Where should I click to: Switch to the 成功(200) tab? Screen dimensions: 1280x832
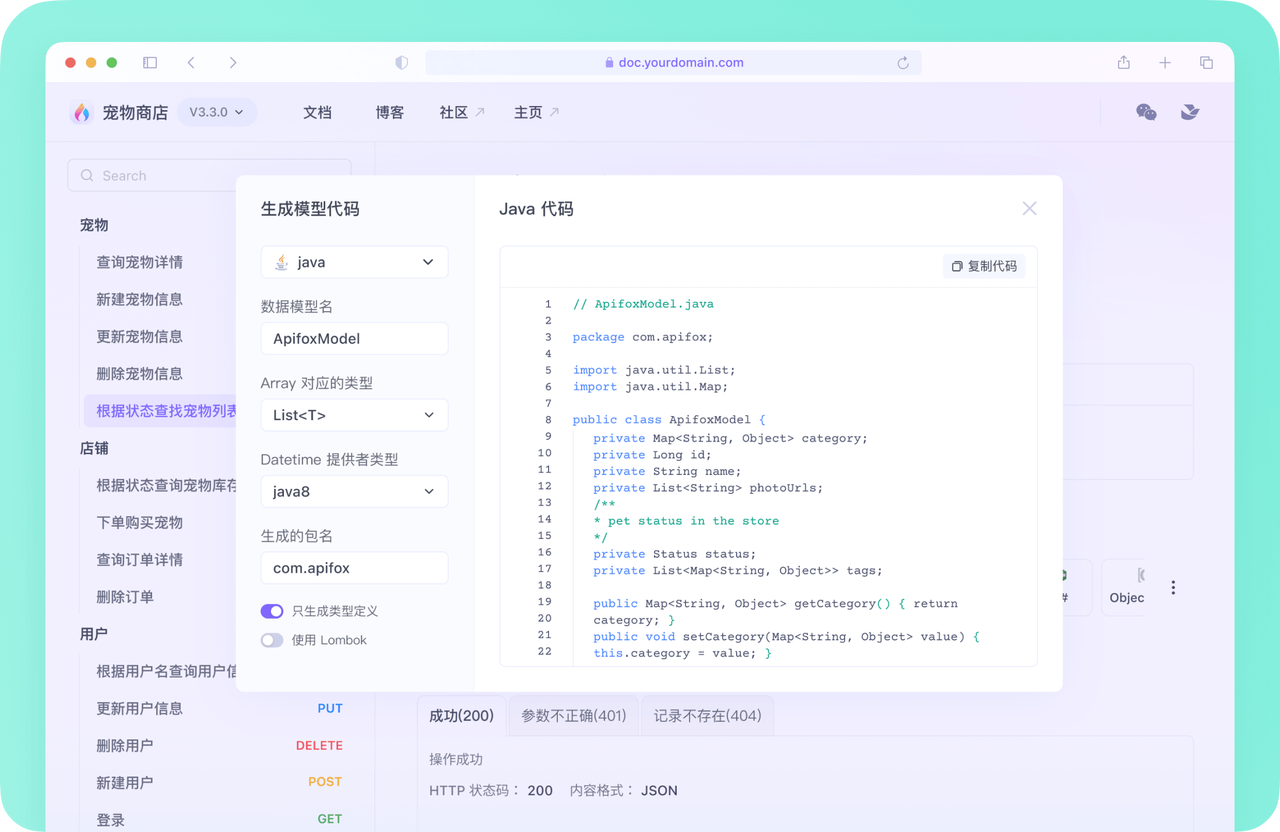click(x=461, y=716)
